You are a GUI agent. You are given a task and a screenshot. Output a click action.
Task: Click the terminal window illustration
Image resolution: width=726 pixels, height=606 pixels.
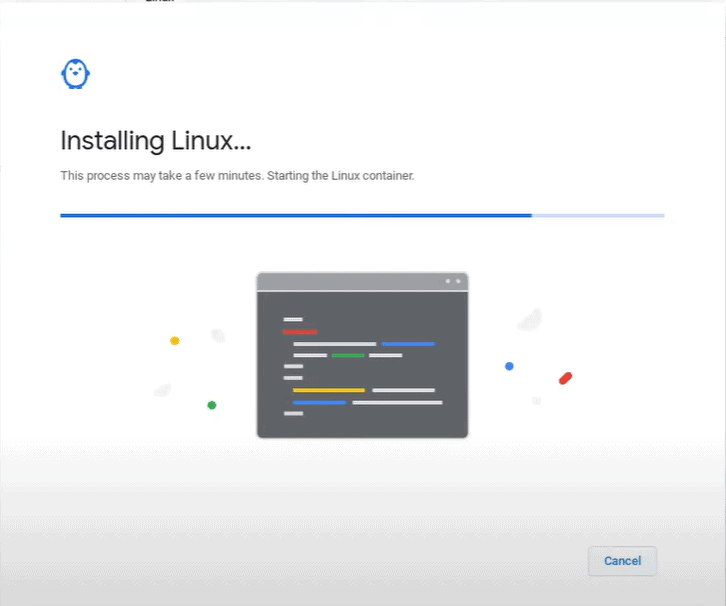362,355
